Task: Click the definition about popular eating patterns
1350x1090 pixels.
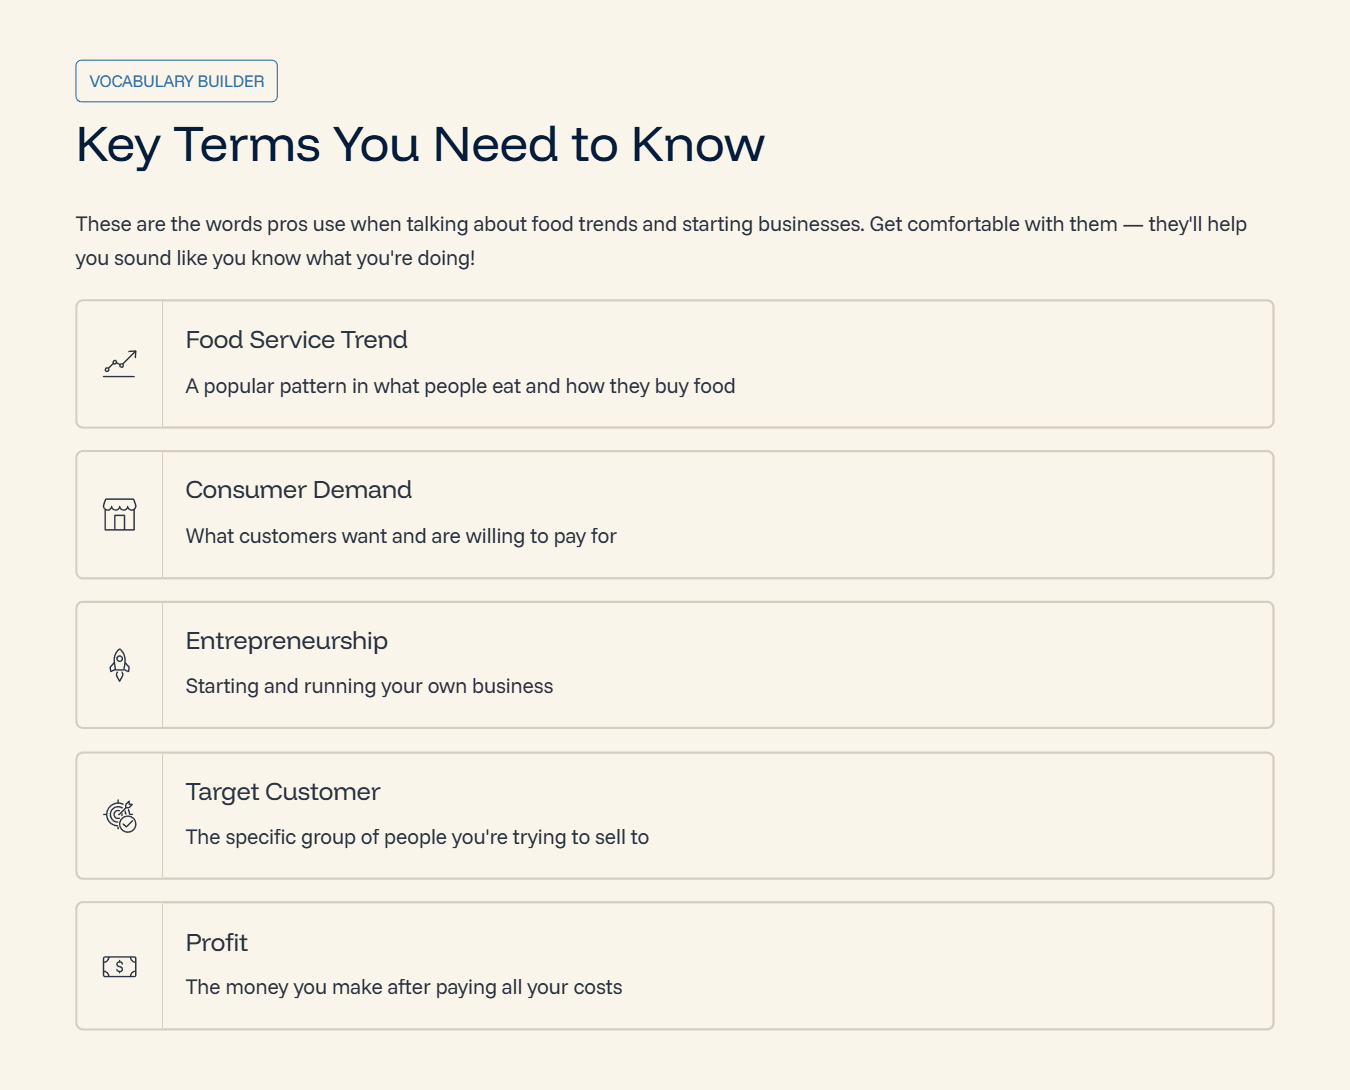Action: [461, 386]
